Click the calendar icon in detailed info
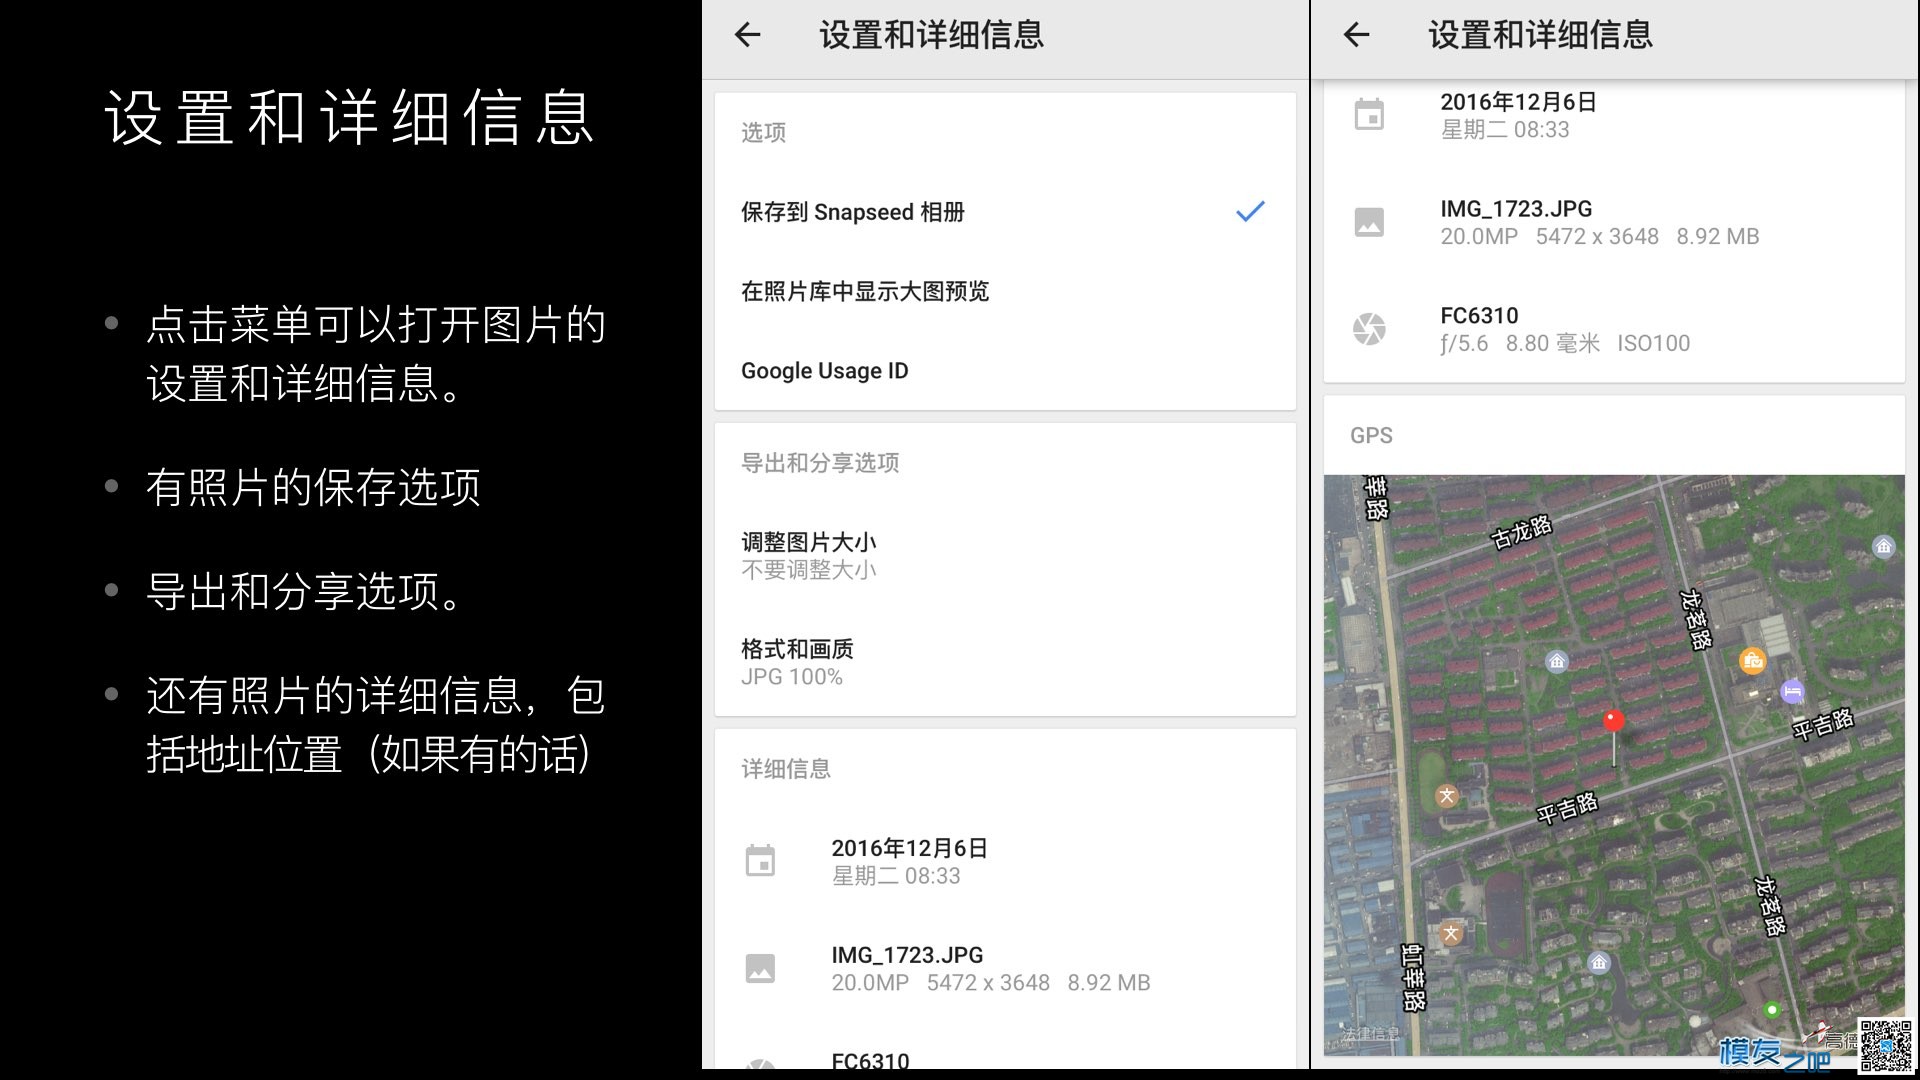The width and height of the screenshot is (1920, 1080). (x=762, y=858)
